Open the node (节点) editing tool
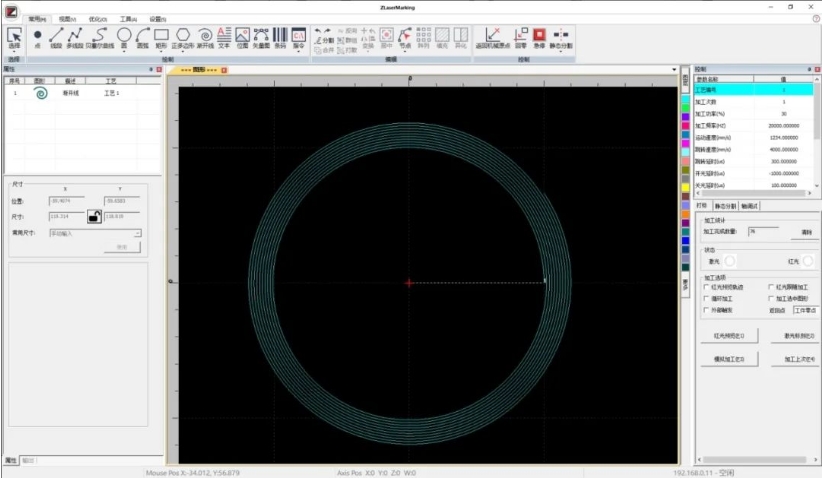Viewport: 822px width, 479px height. (x=405, y=38)
